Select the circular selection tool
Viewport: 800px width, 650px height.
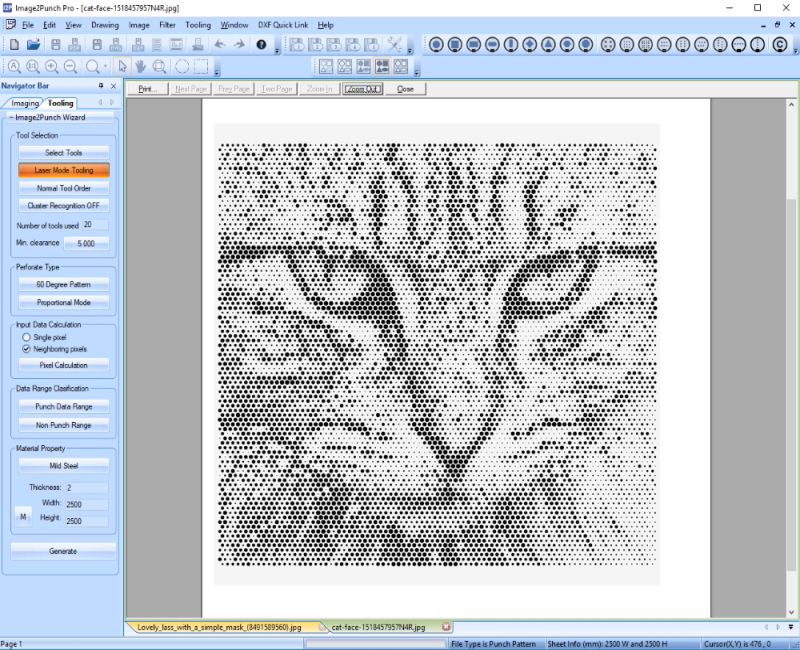(182, 66)
